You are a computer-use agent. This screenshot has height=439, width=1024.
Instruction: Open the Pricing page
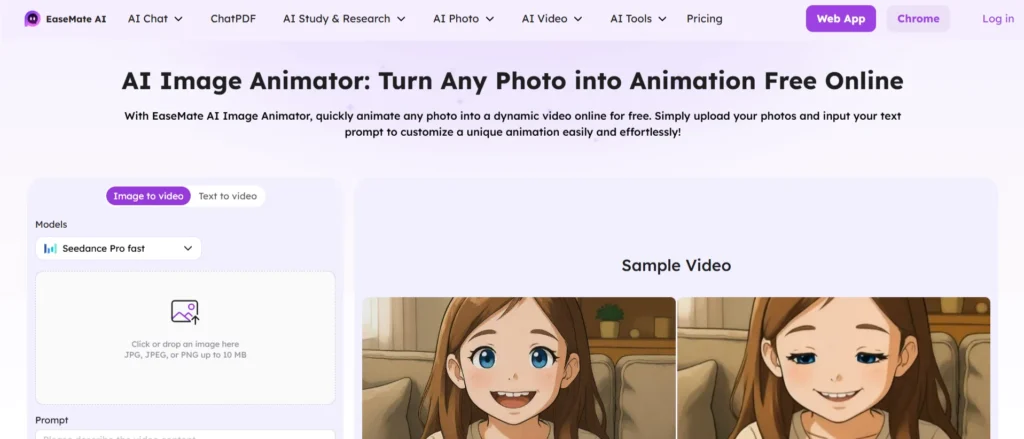click(704, 19)
